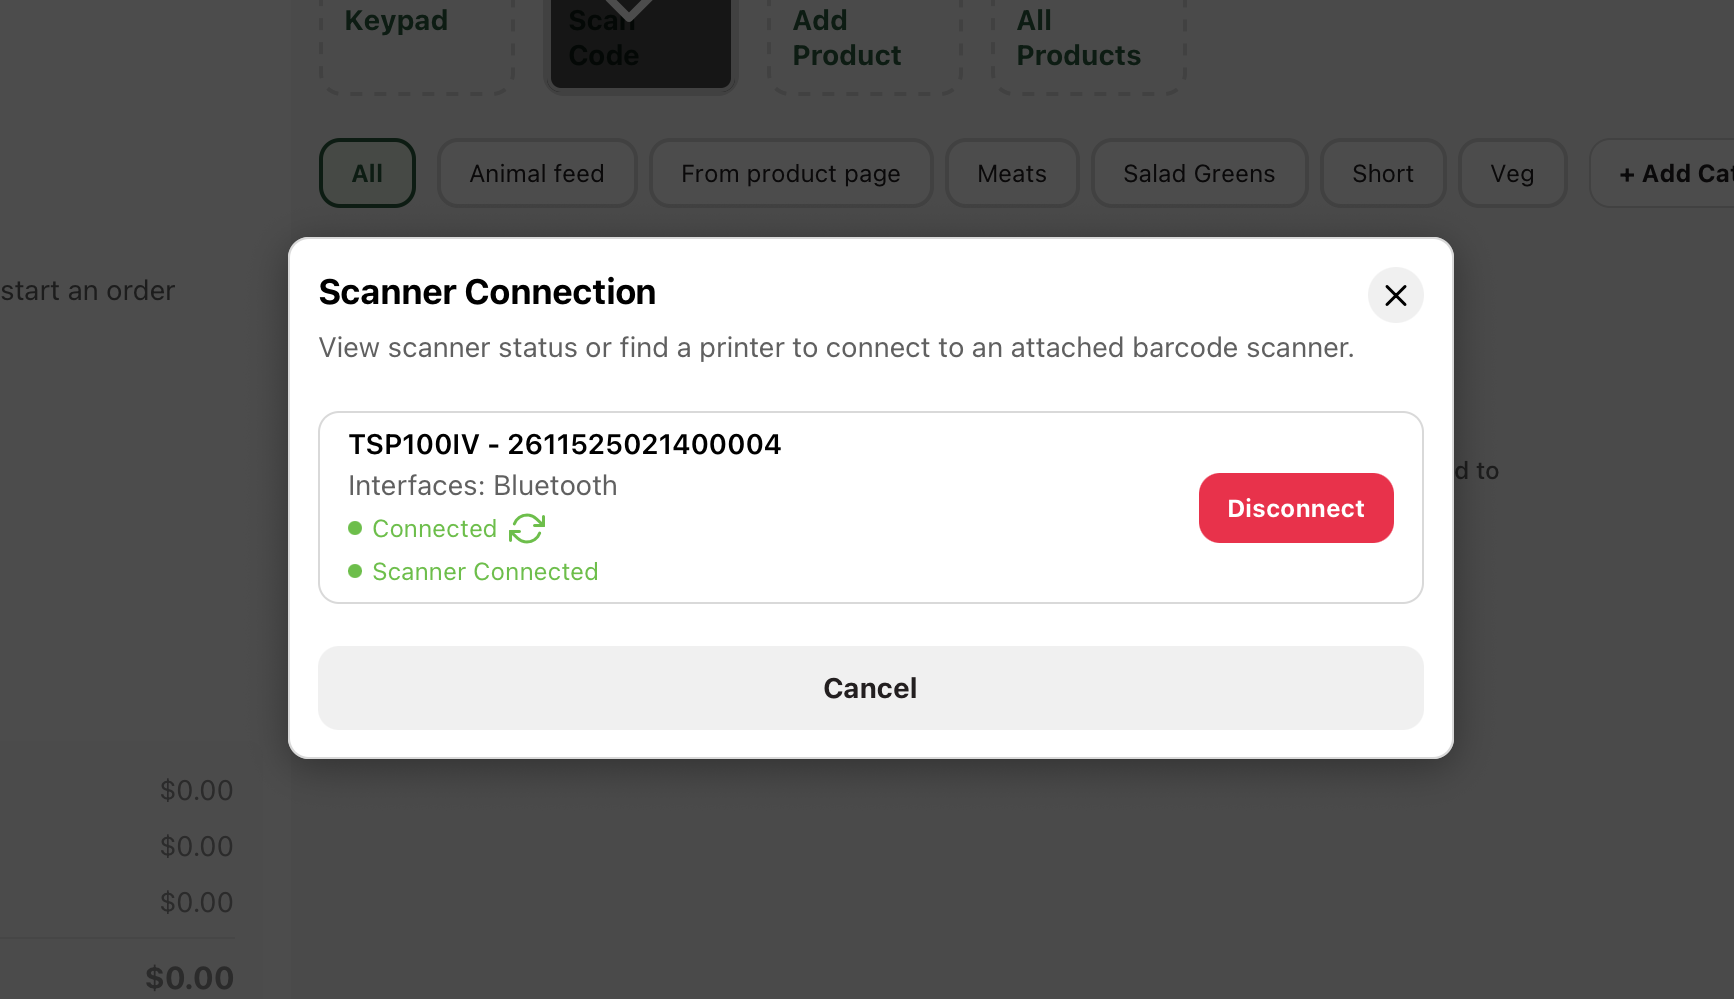Open the All Products tile
1734x999 pixels.
(1088, 40)
